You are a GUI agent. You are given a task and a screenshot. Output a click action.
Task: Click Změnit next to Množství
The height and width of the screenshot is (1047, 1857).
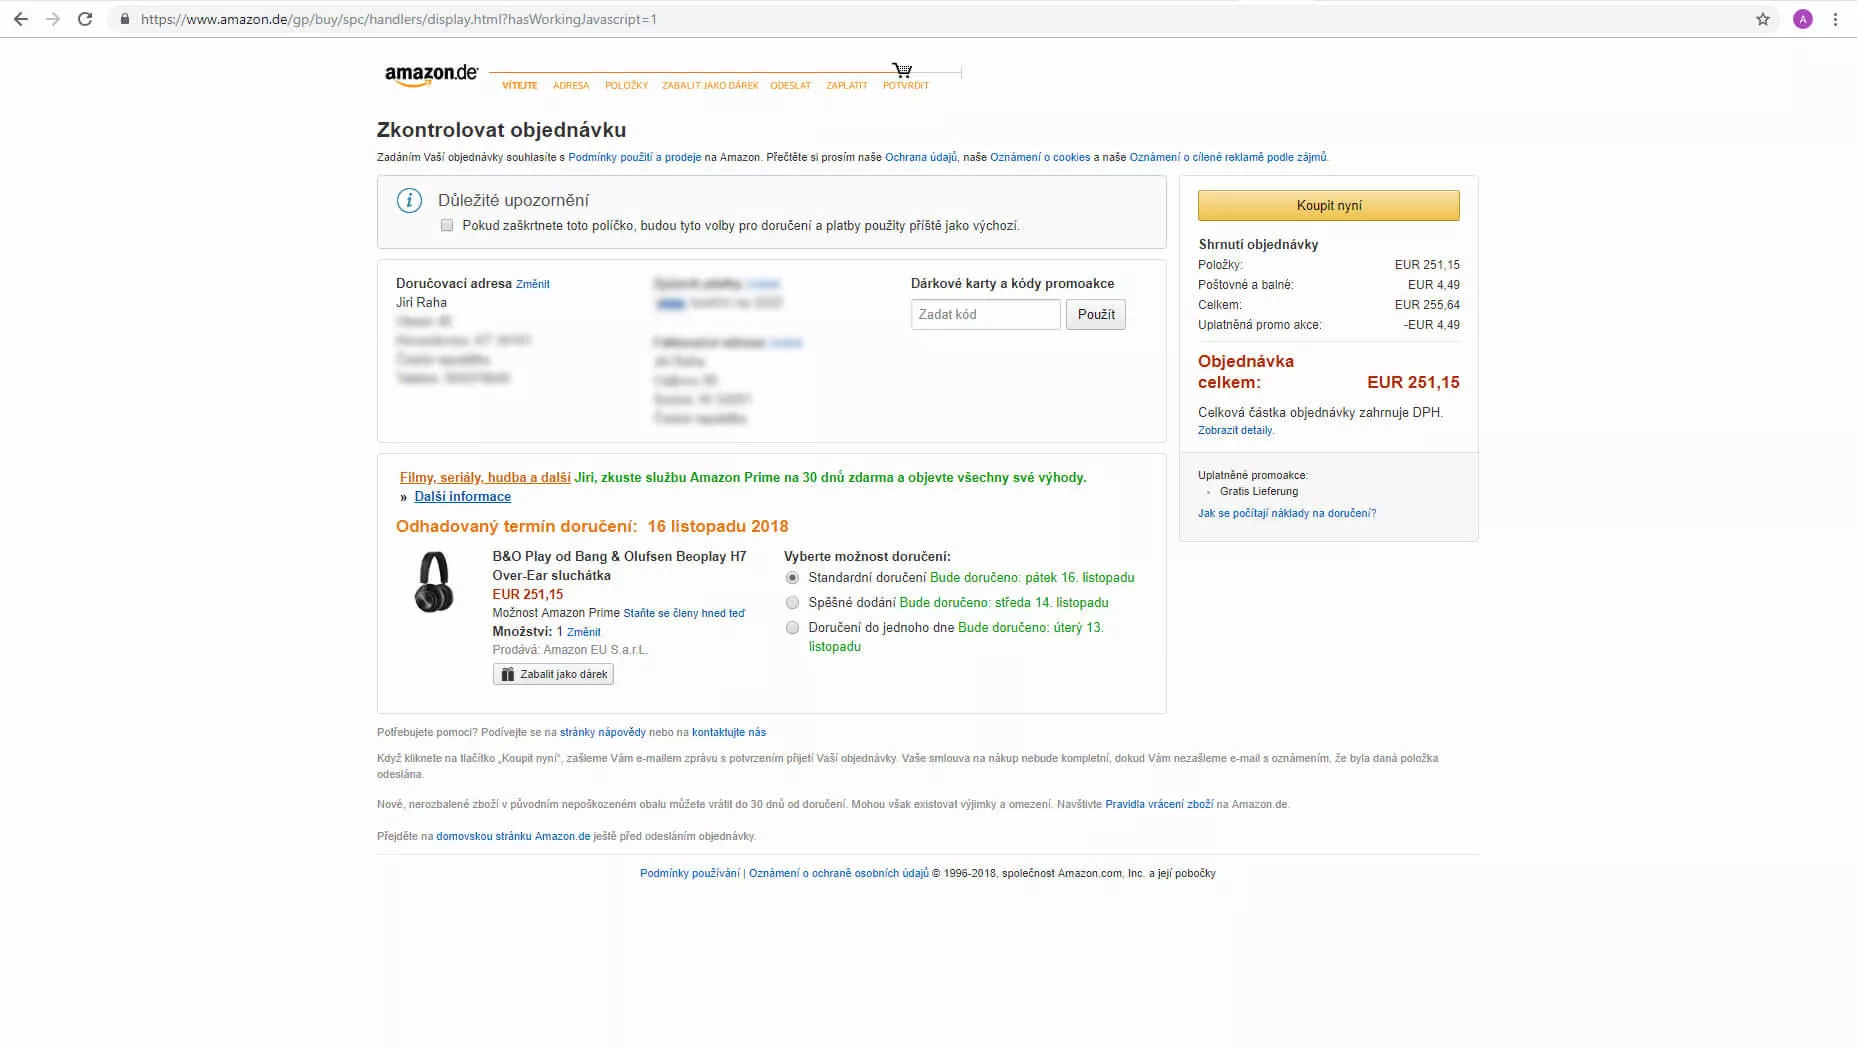[x=583, y=632]
